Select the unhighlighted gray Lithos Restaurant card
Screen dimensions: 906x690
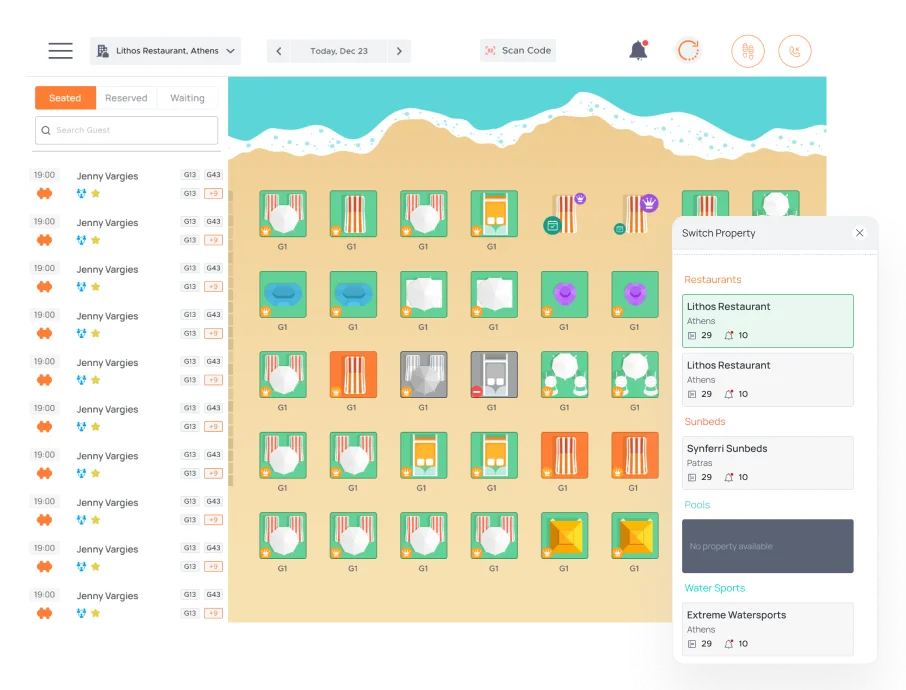coord(767,380)
